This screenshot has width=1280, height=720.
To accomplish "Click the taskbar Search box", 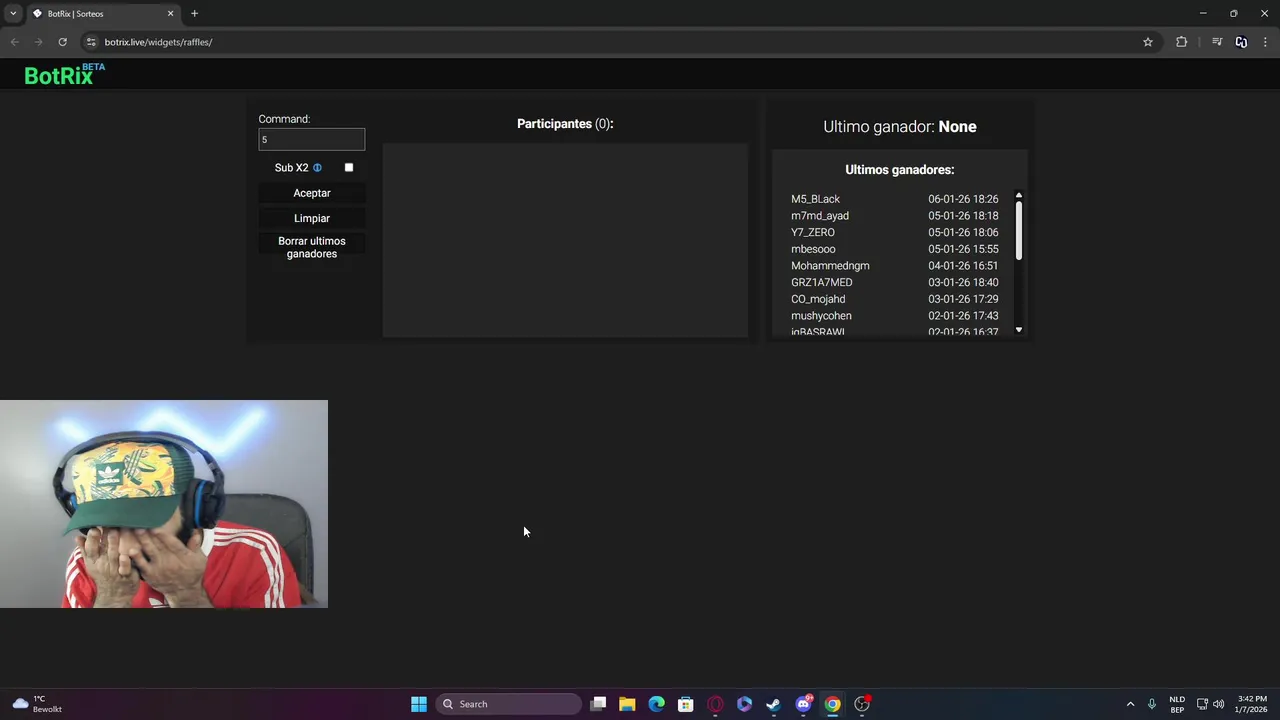I will pos(508,704).
